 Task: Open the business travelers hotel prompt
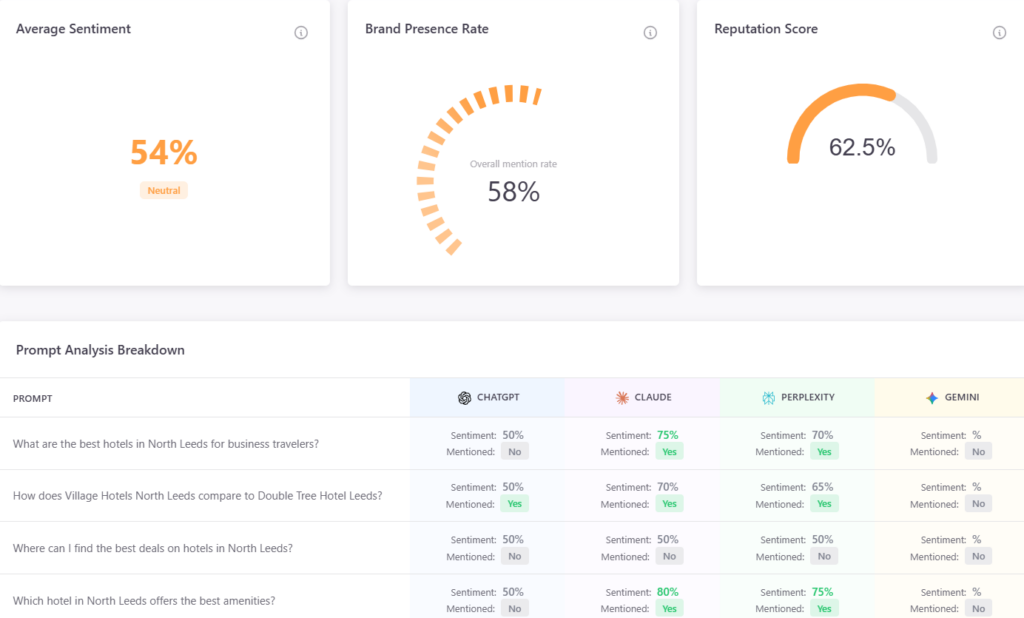click(x=166, y=444)
